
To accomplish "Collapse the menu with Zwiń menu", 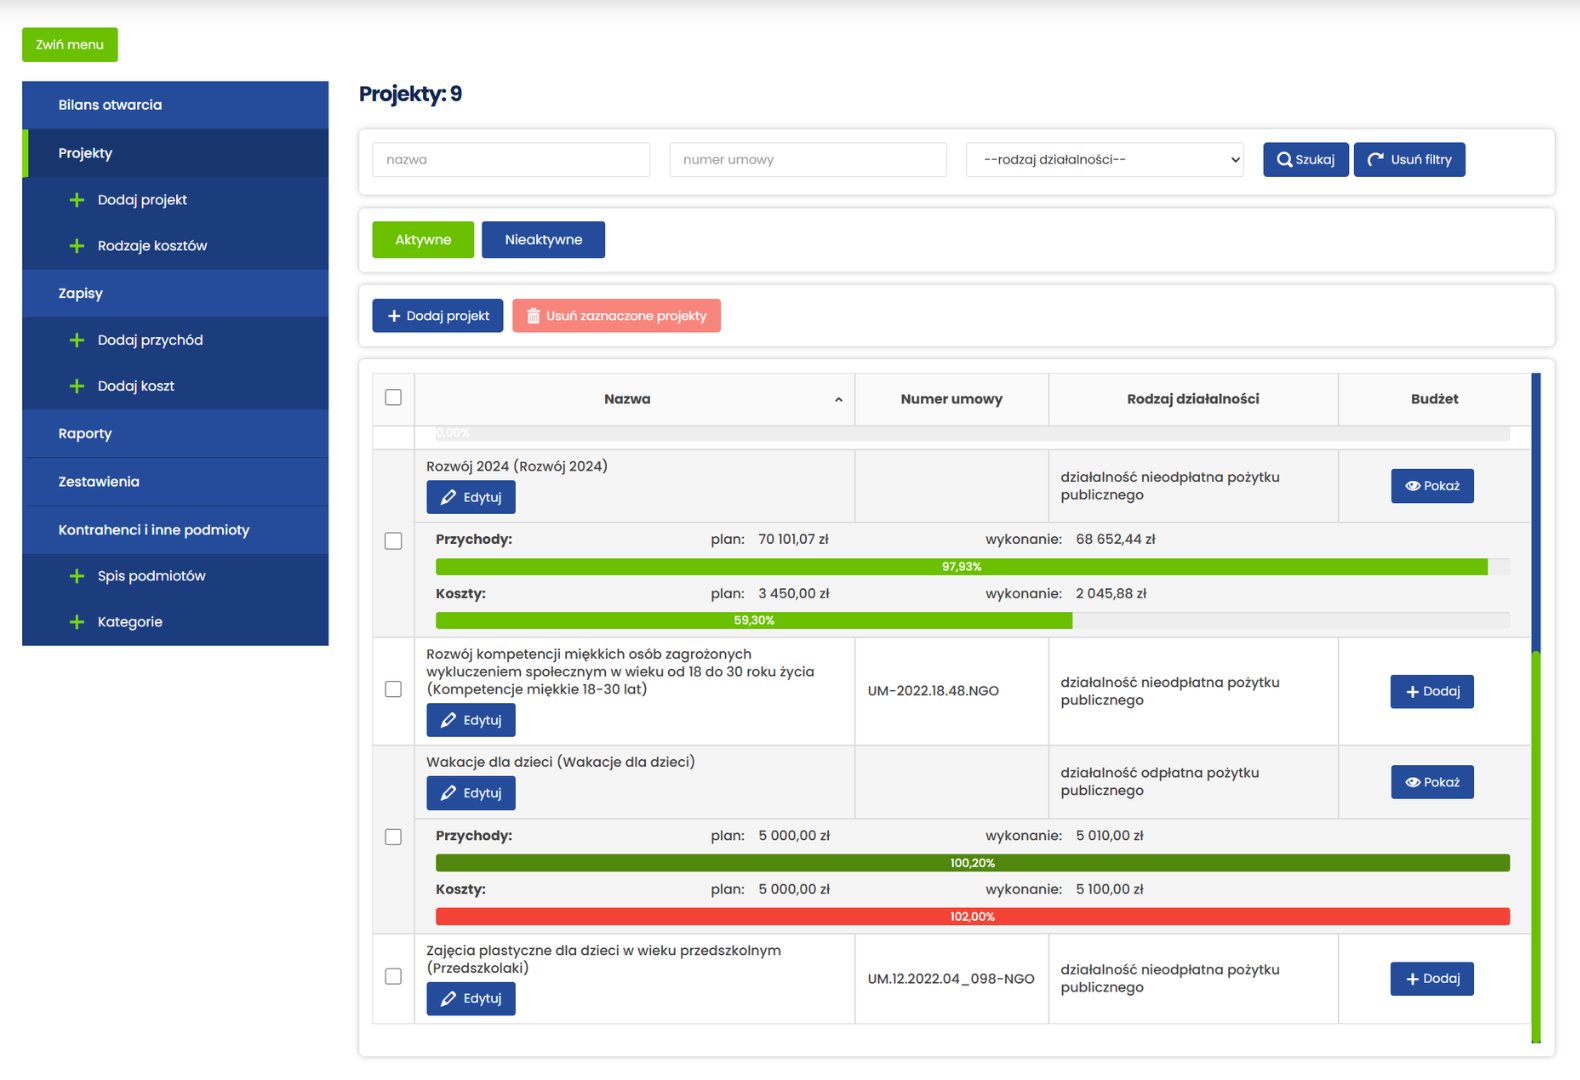I will pyautogui.click(x=70, y=45).
